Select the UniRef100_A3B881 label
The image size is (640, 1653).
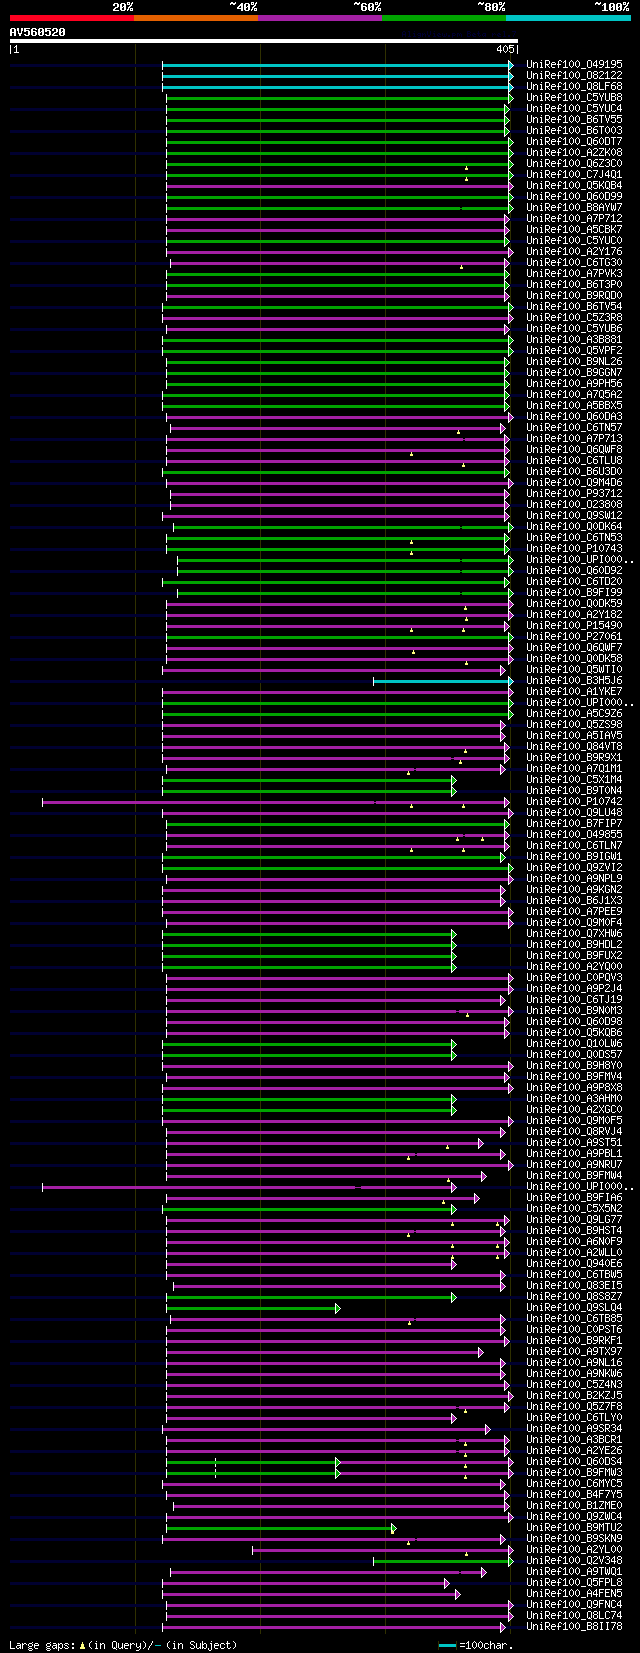click(x=574, y=340)
